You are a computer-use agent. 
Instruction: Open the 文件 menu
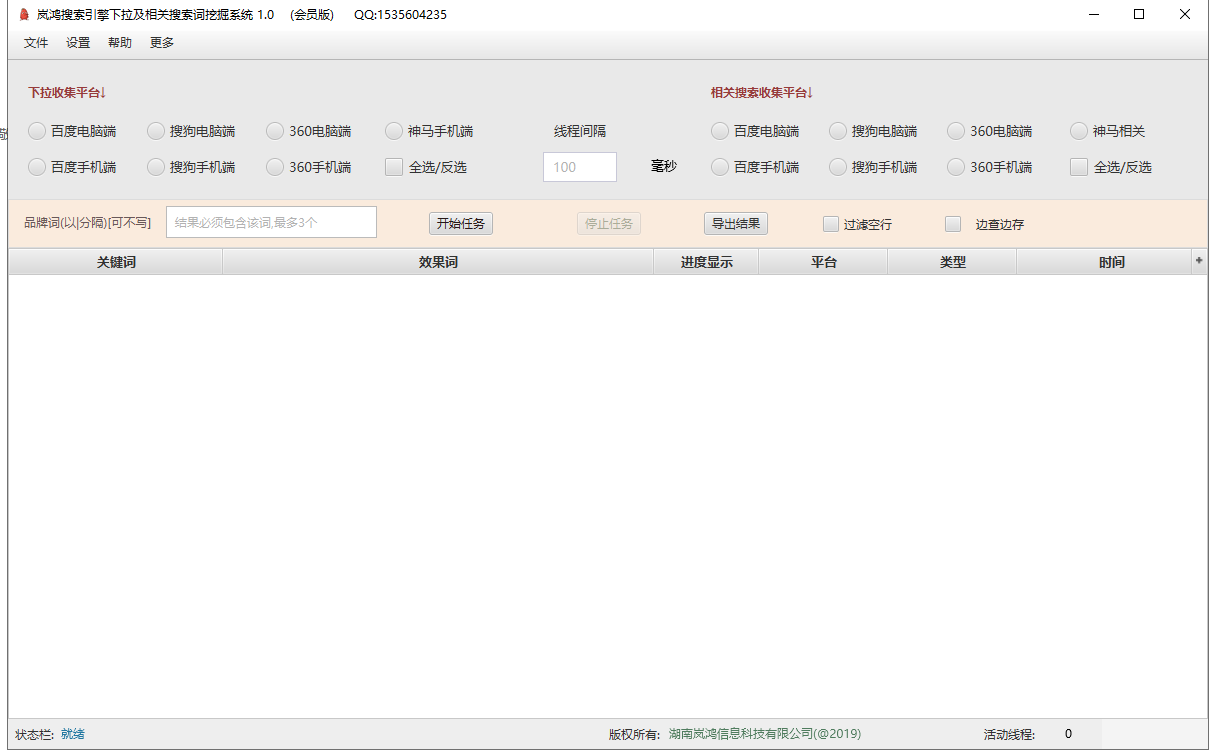[x=36, y=43]
